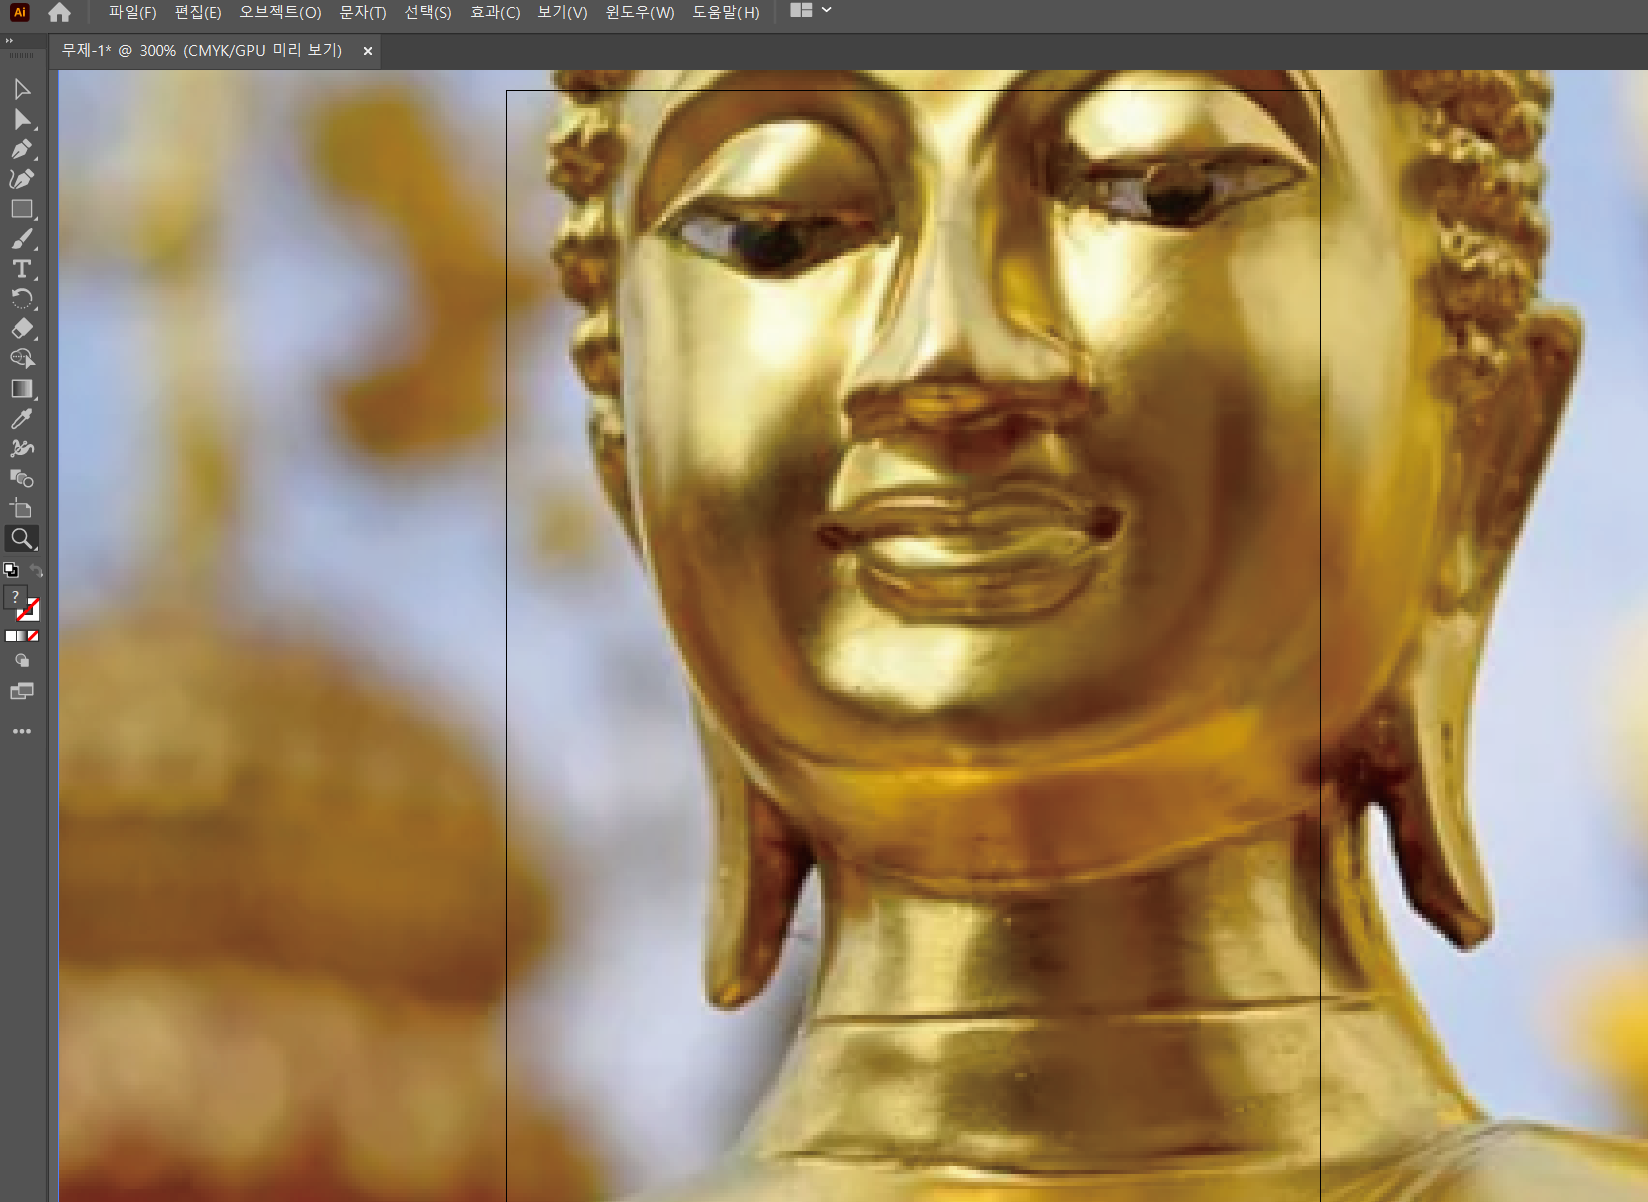Select the Eraser tool
The width and height of the screenshot is (1648, 1202).
coord(21,329)
